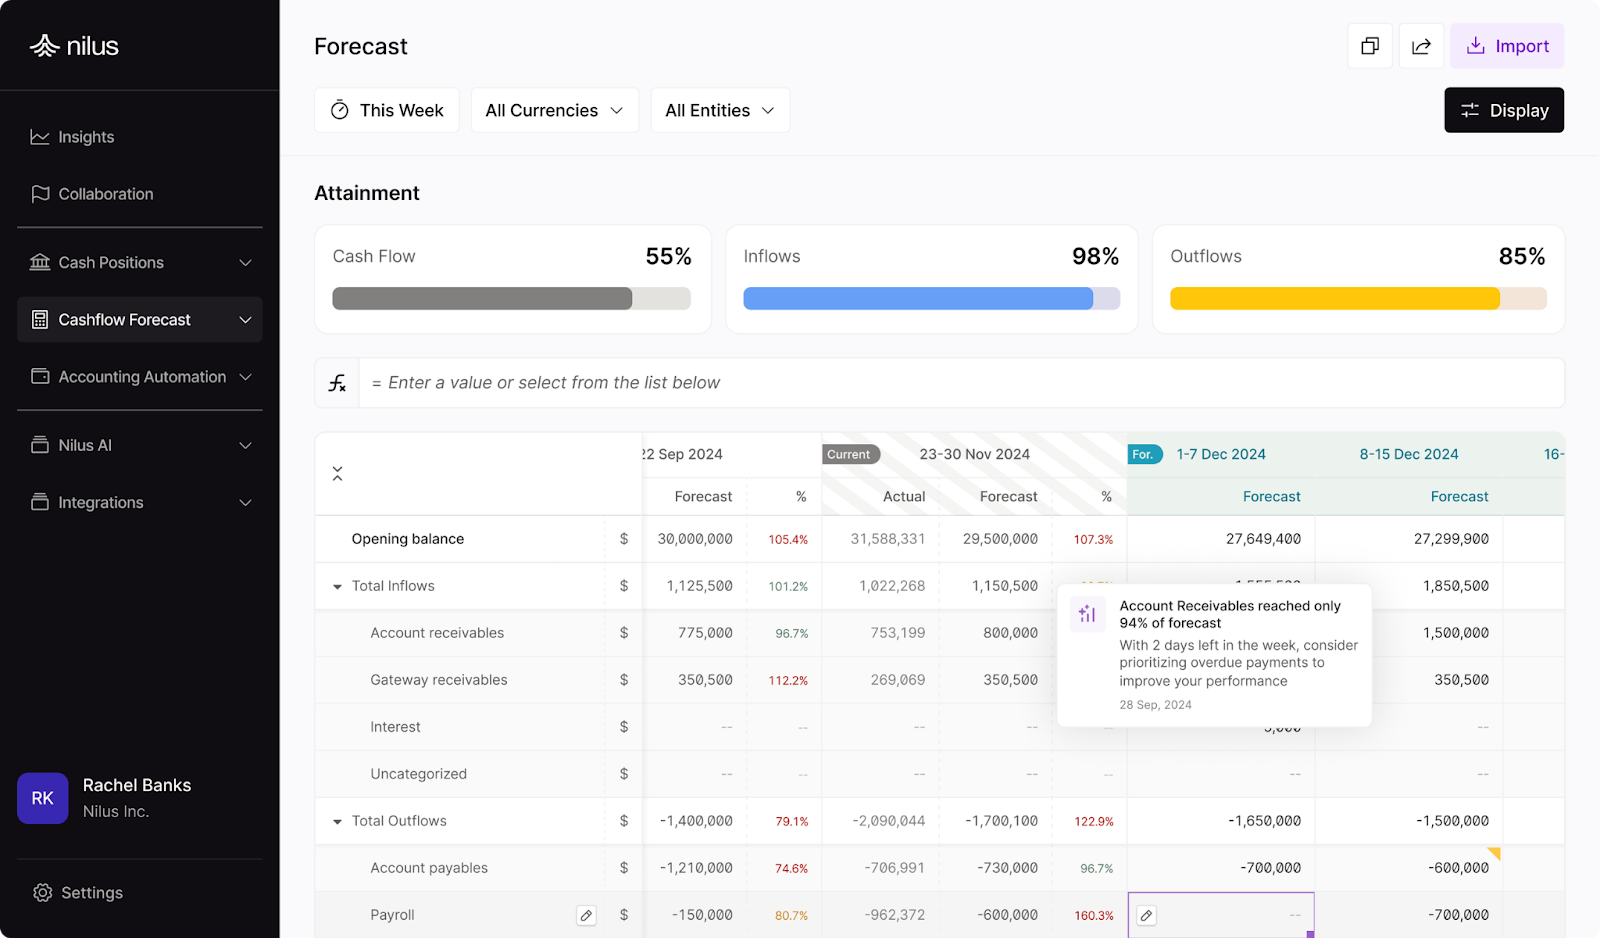Open the All Entities dropdown
Image resolution: width=1600 pixels, height=938 pixels.
click(x=719, y=110)
